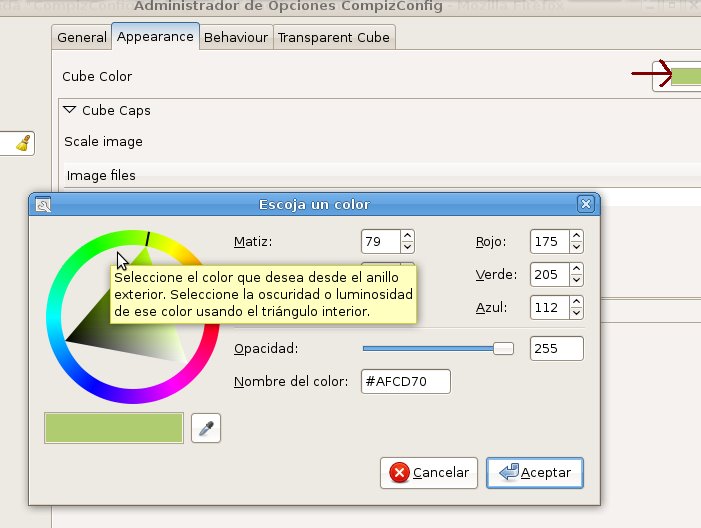
Task: Click Cancelar to dismiss color dialog
Action: (429, 473)
